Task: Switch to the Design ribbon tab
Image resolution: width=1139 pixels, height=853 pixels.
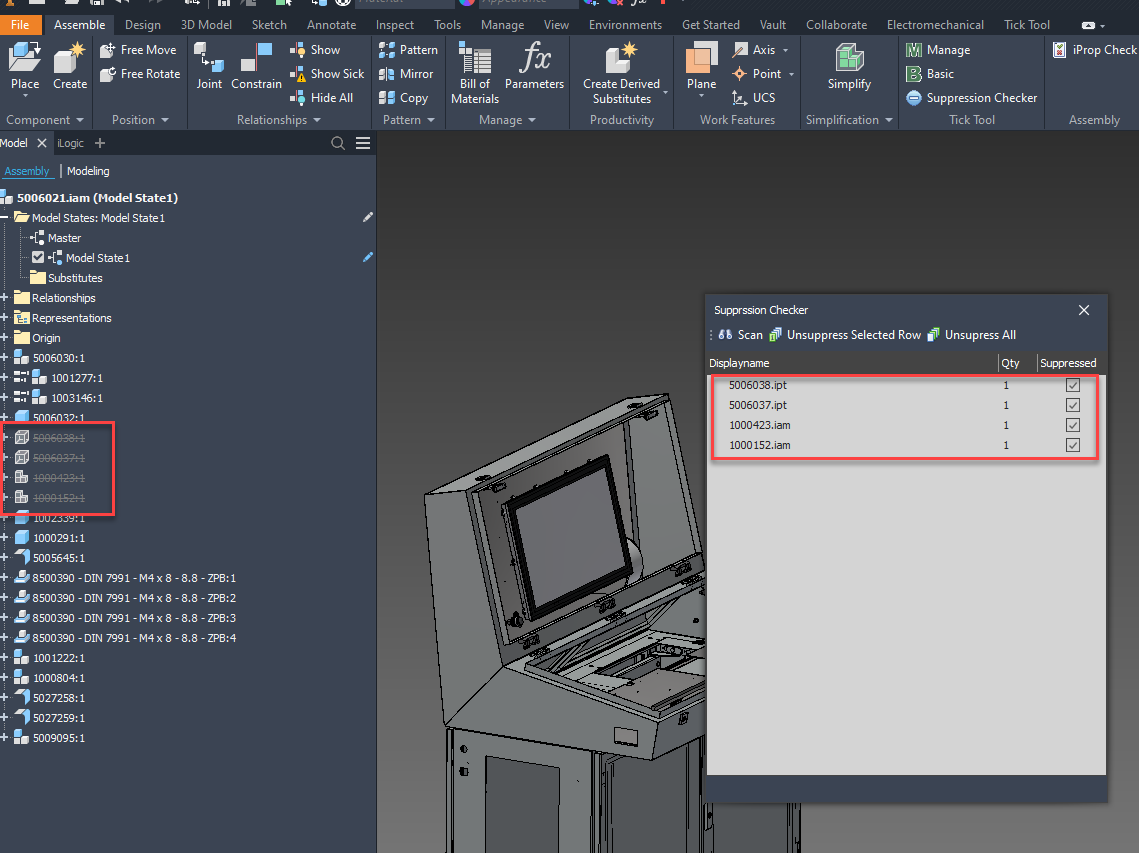Action: tap(142, 25)
